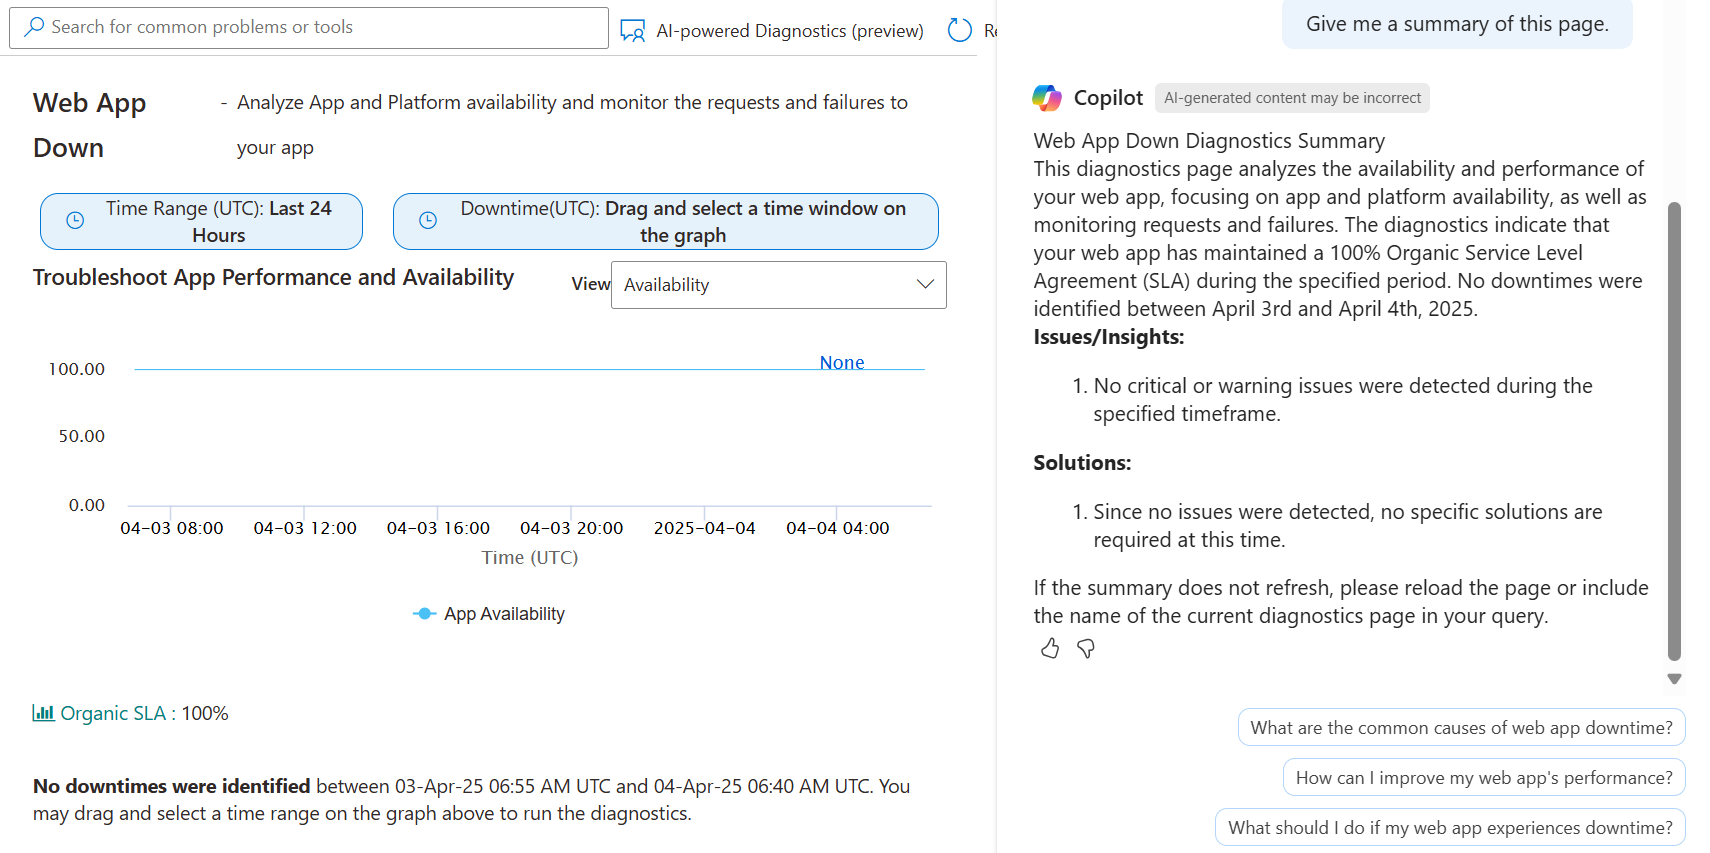Click the AI-powered Diagnostics chat icon
The height and width of the screenshot is (853, 1710).
coord(632,31)
